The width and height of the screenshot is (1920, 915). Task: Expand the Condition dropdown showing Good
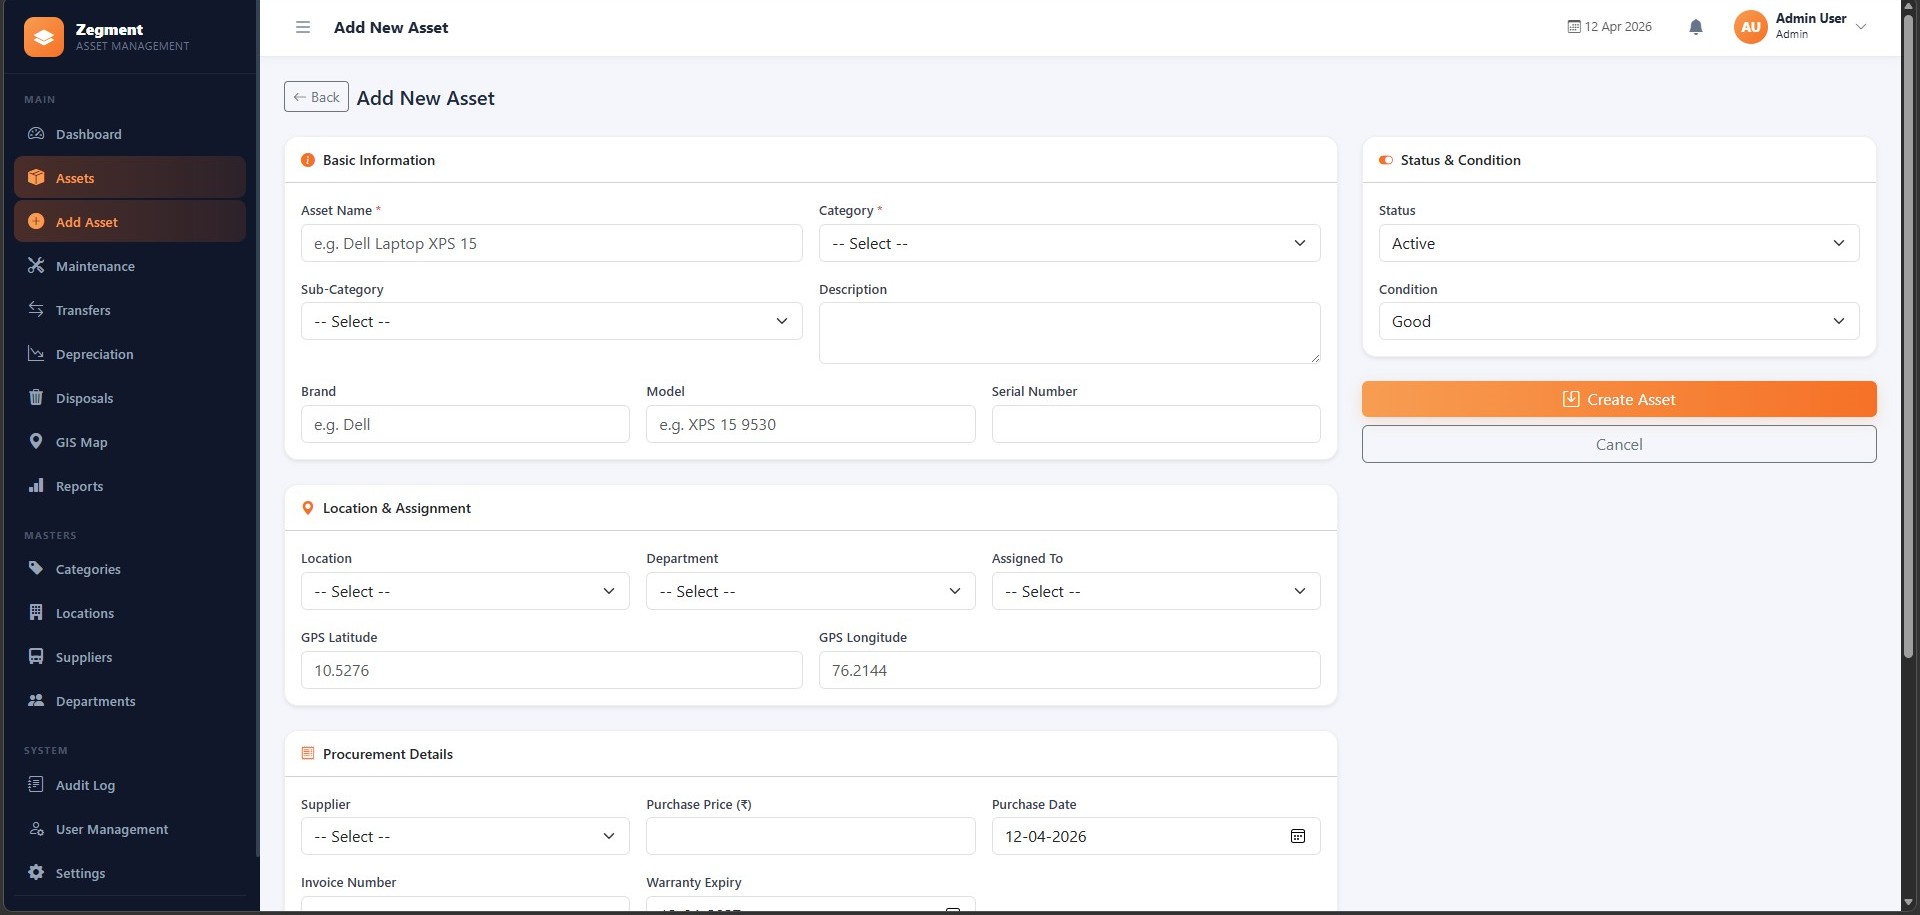coord(1618,321)
